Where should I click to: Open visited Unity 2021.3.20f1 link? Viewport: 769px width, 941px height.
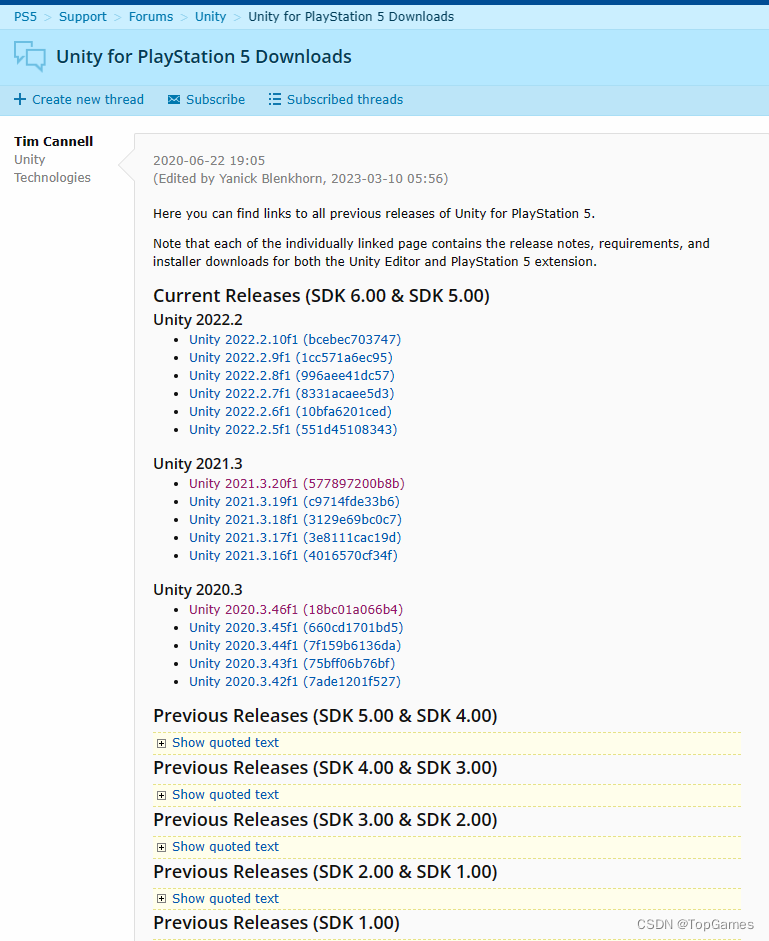click(297, 484)
